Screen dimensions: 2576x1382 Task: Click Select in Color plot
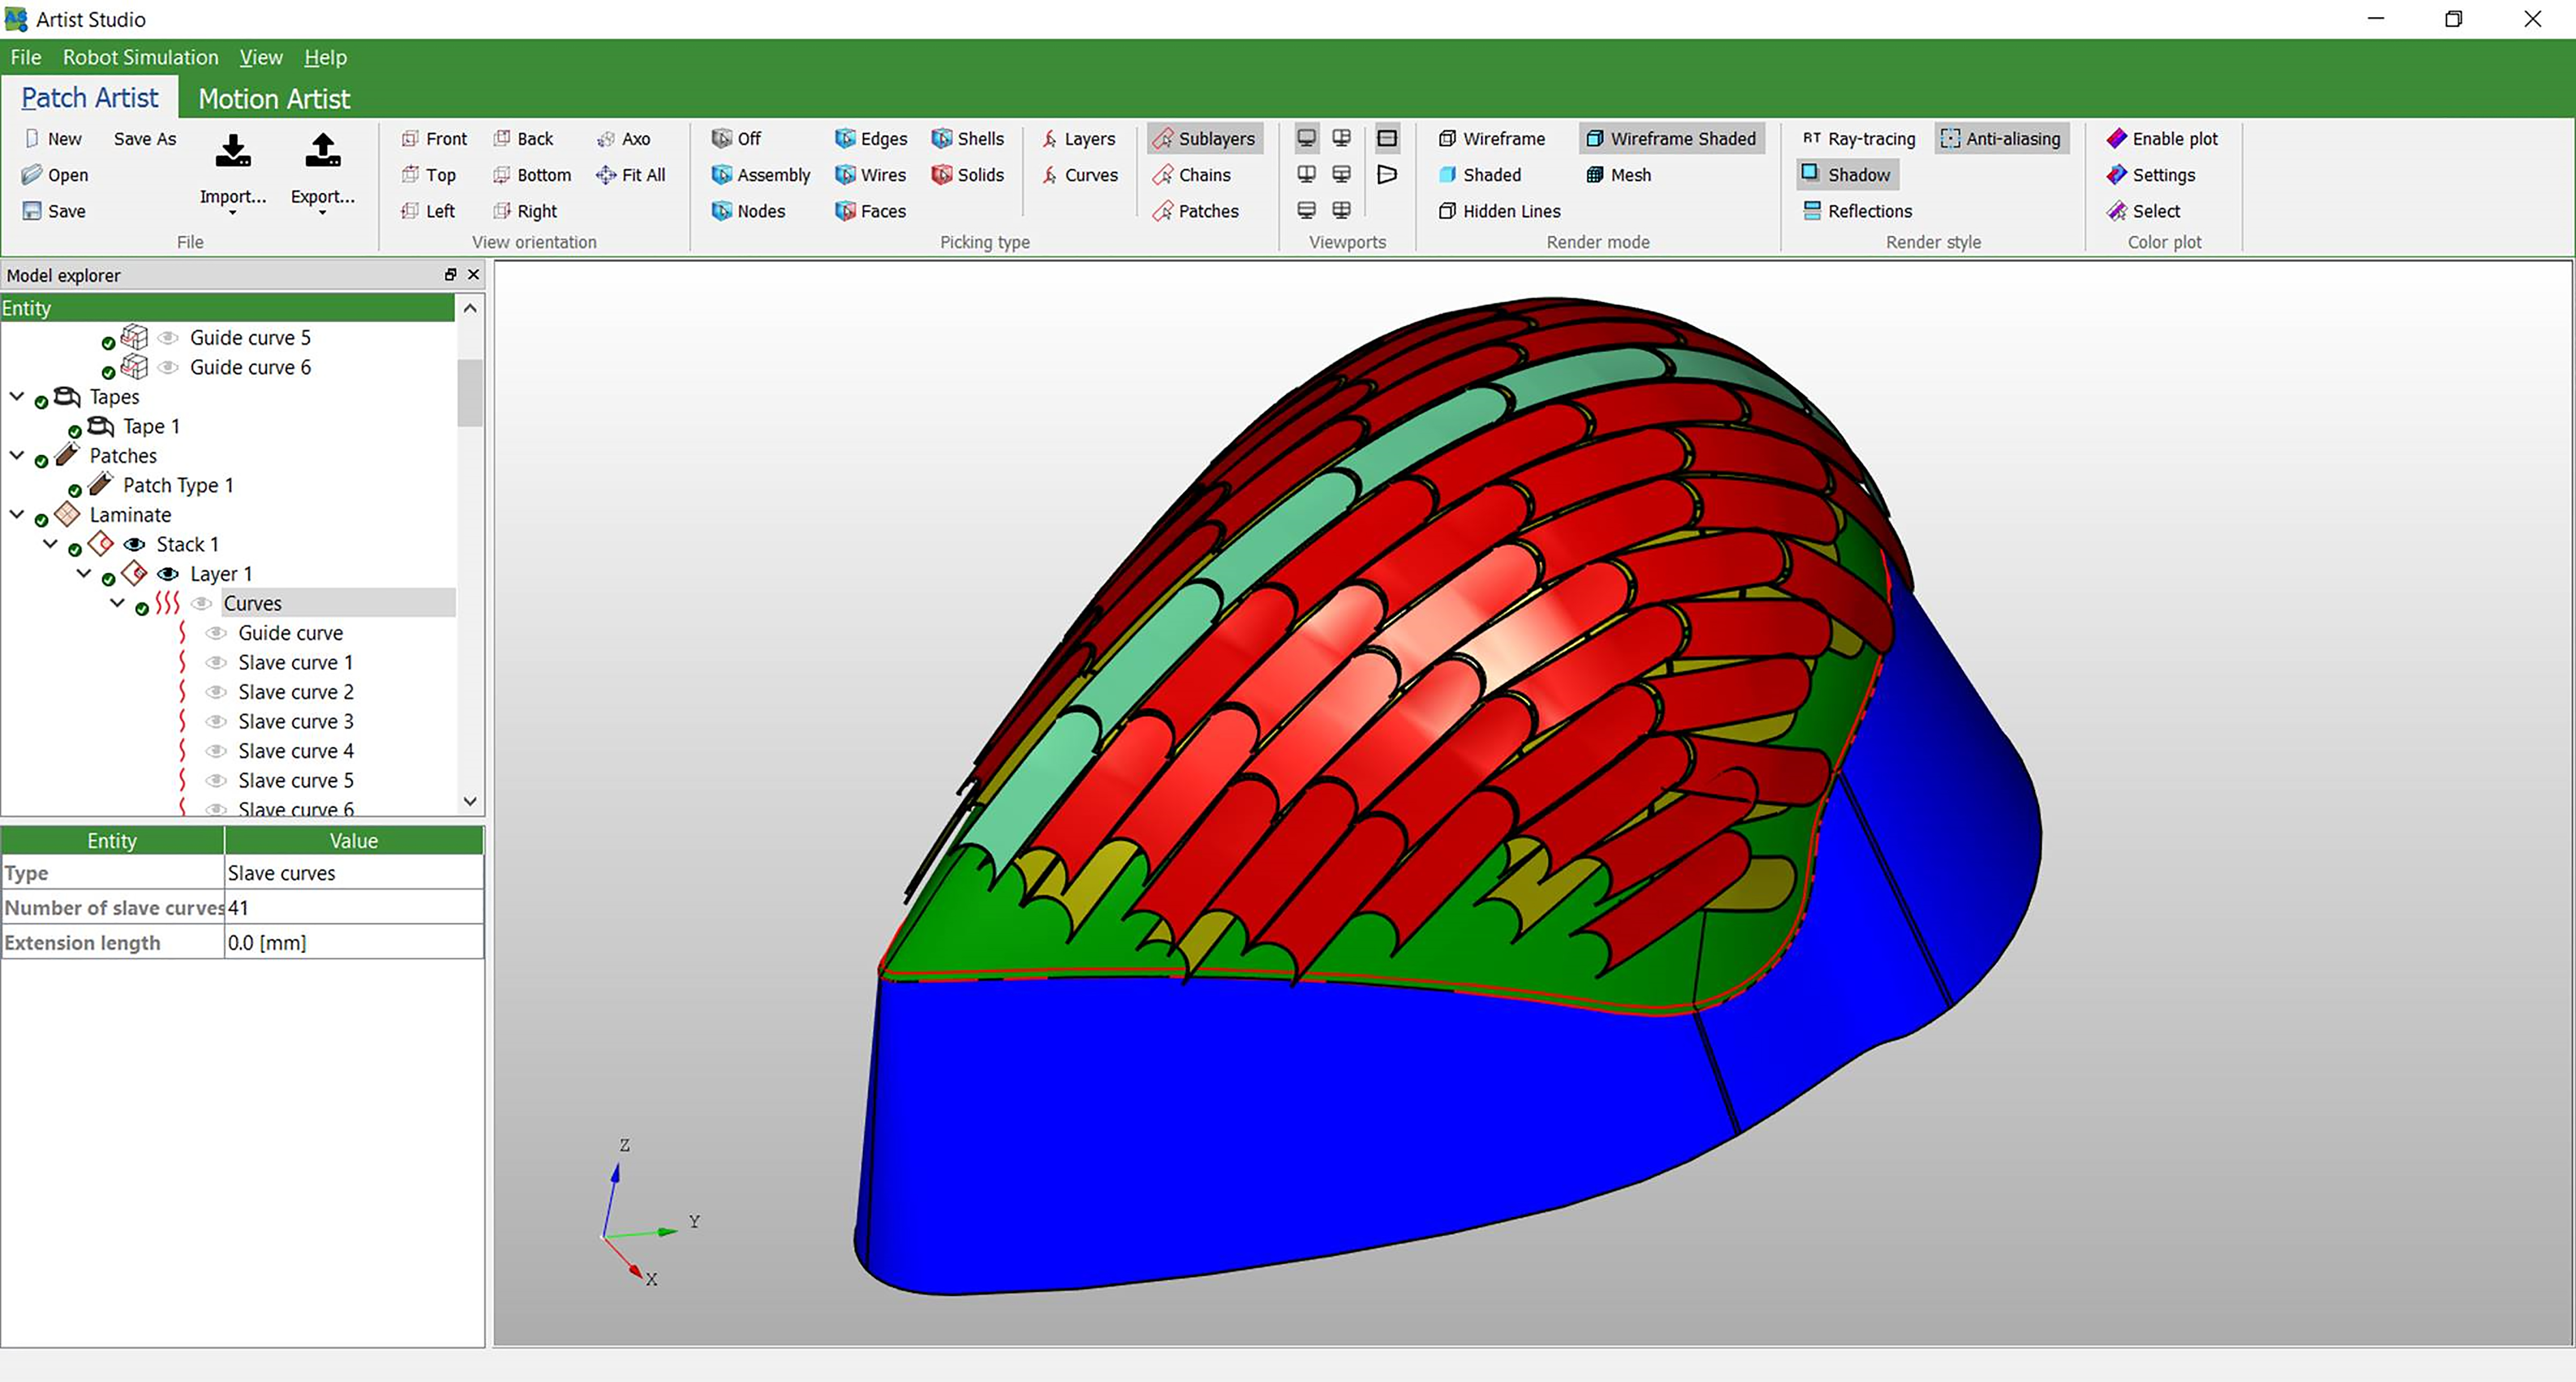click(2142, 211)
